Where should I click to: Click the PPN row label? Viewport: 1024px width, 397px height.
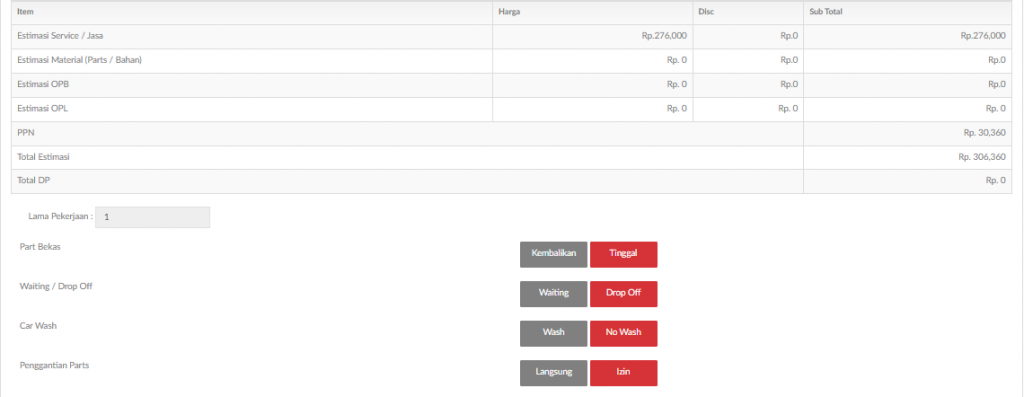click(25, 133)
